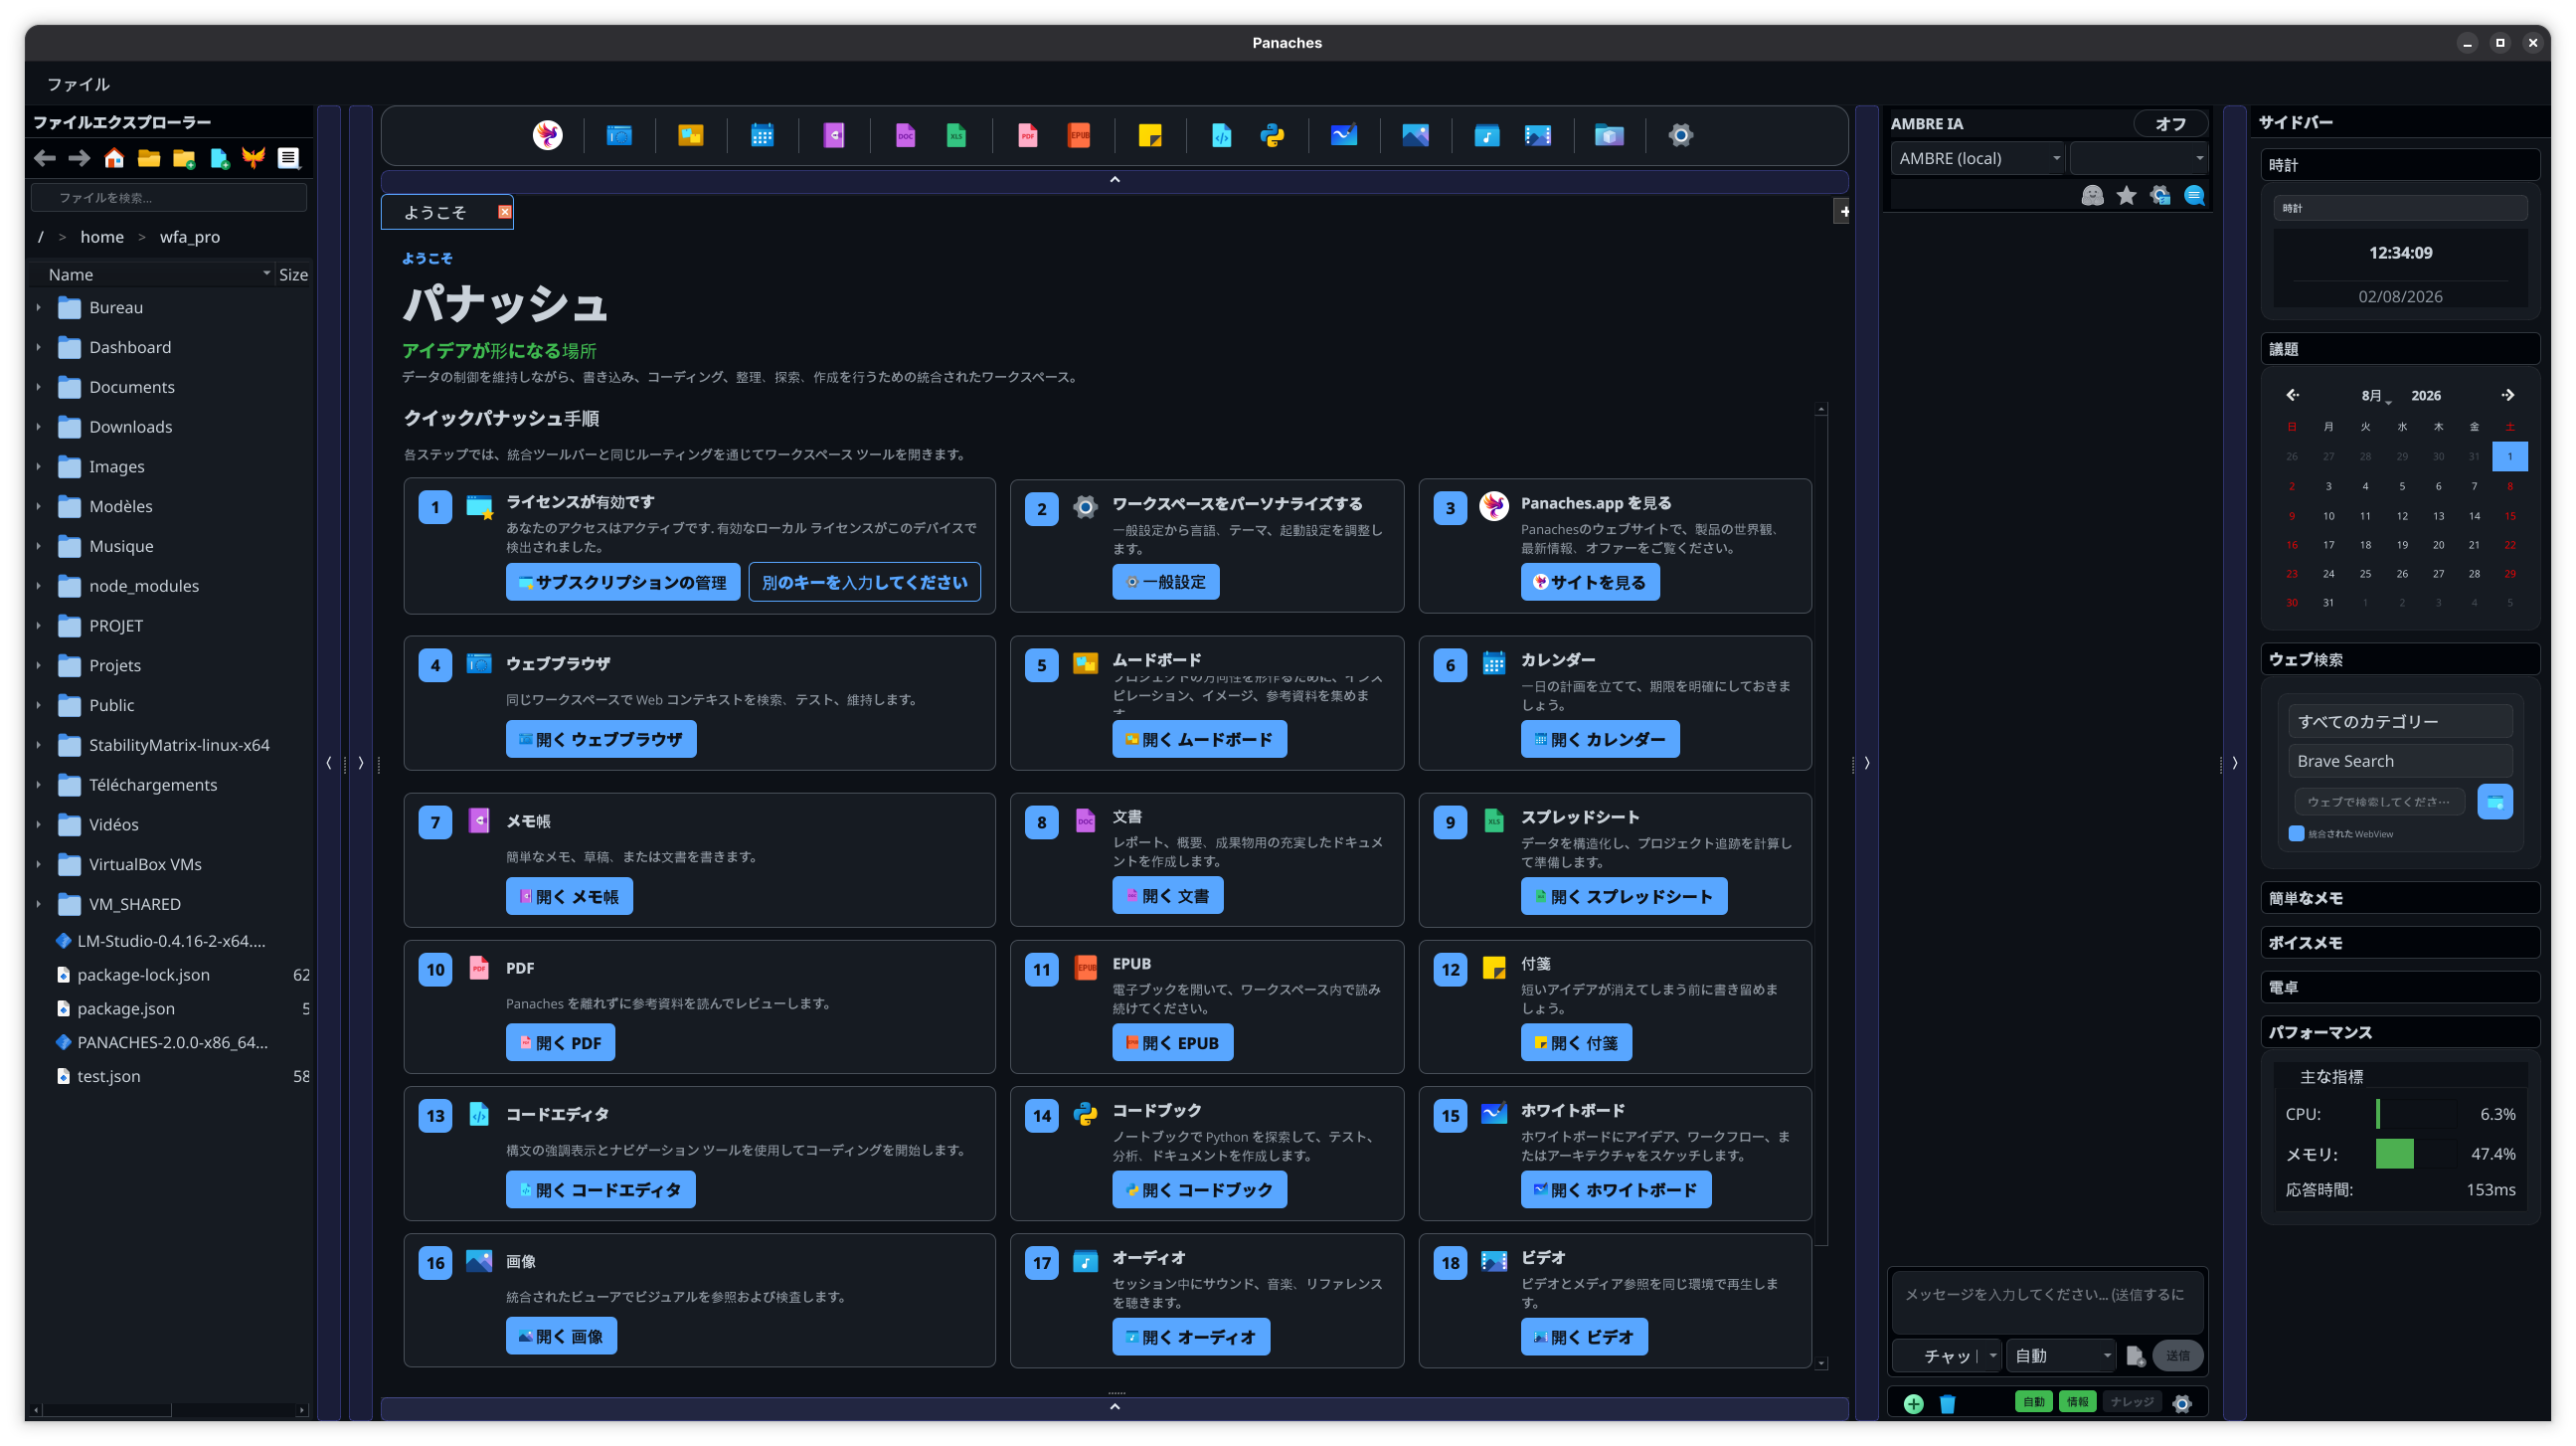Viewport: 2576px width, 1446px height.
Task: Open the XLS spreadsheet toolbar icon
Action: 956,135
